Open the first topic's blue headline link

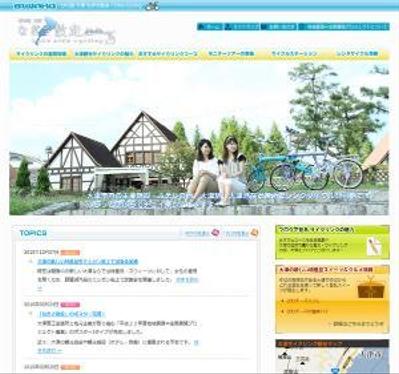tap(88, 262)
